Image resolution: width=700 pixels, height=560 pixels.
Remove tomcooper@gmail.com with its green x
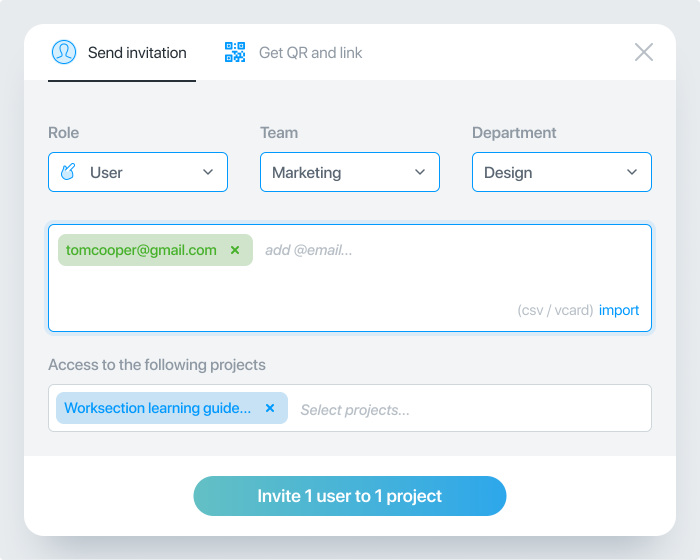tap(235, 250)
